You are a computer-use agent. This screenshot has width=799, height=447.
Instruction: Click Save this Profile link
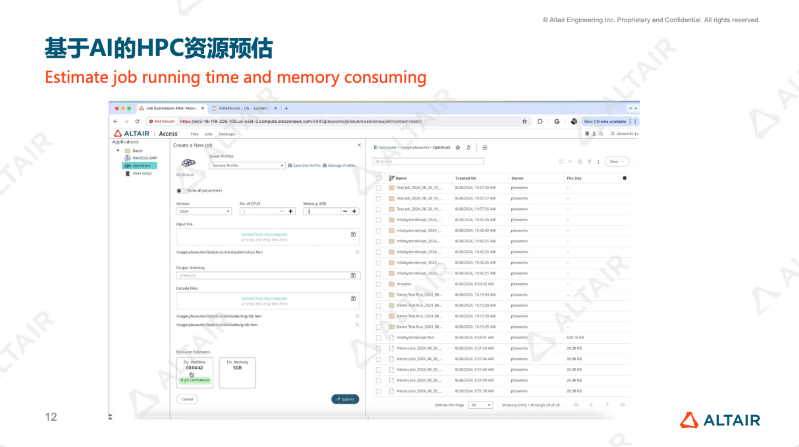tap(304, 165)
